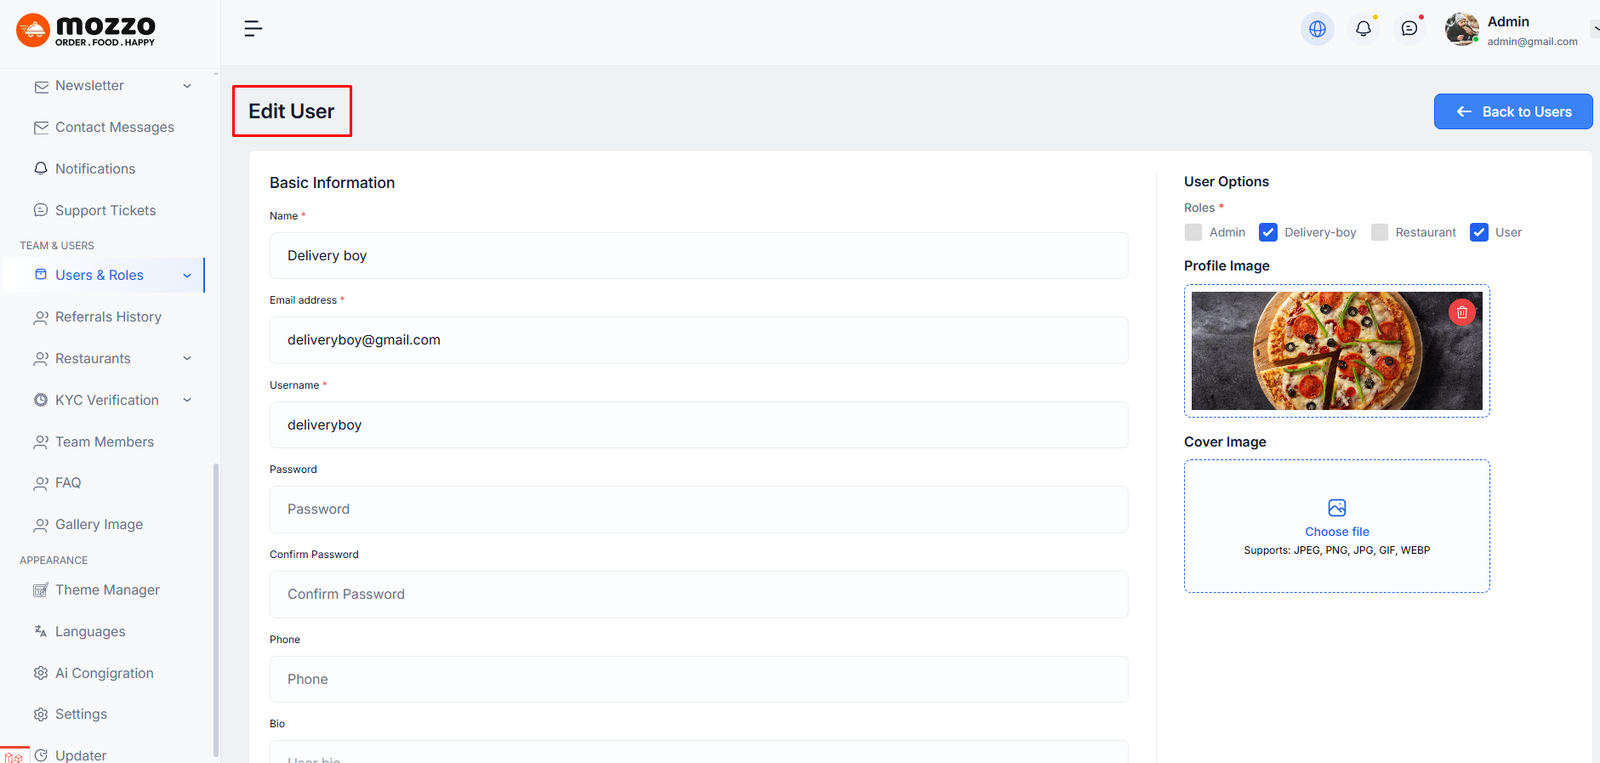Open the notifications bell icon
The image size is (1600, 763).
1363,29
